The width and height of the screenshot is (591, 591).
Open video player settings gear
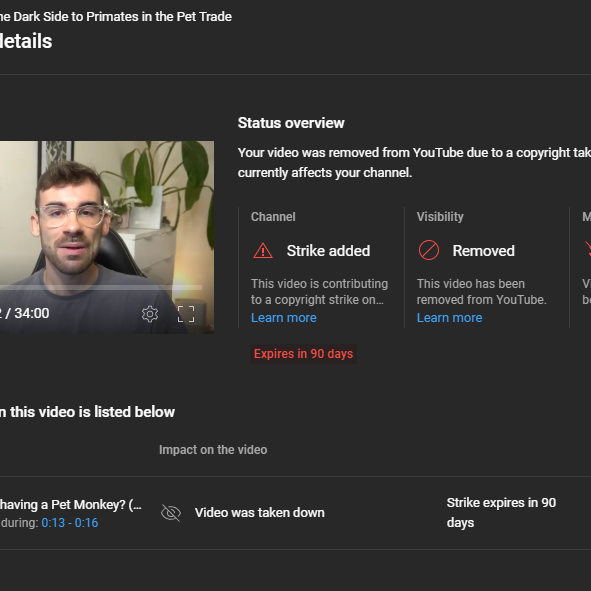(x=150, y=314)
